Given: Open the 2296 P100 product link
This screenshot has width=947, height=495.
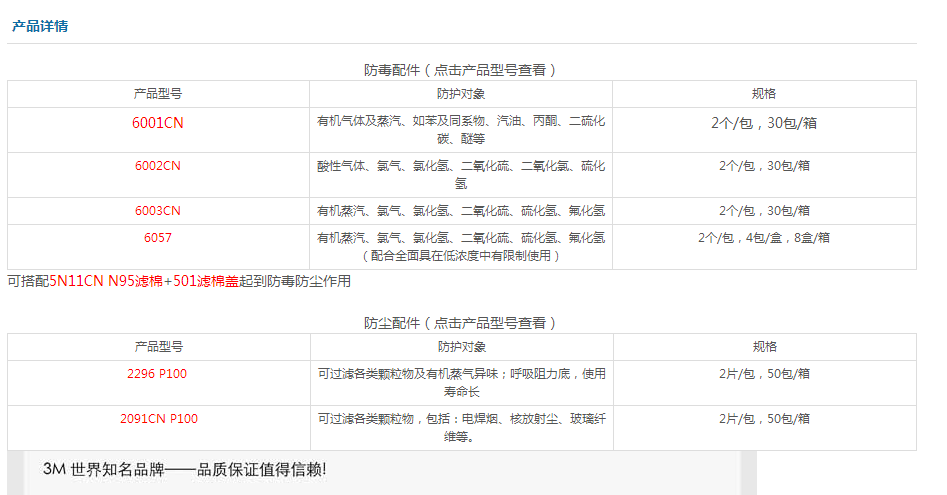Looking at the screenshot, I should [157, 374].
